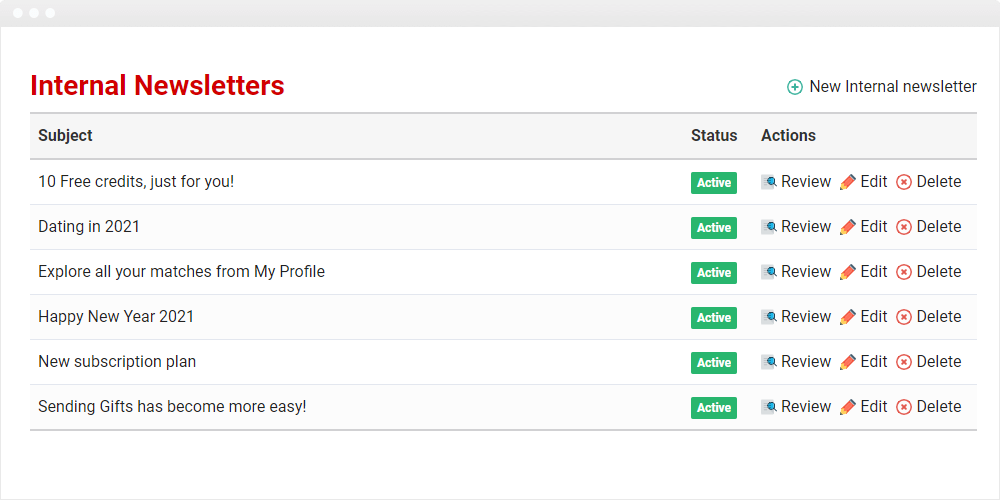This screenshot has height=500, width=1000.
Task: Click delete circle icon for Happy New Year 2021
Action: (x=904, y=317)
